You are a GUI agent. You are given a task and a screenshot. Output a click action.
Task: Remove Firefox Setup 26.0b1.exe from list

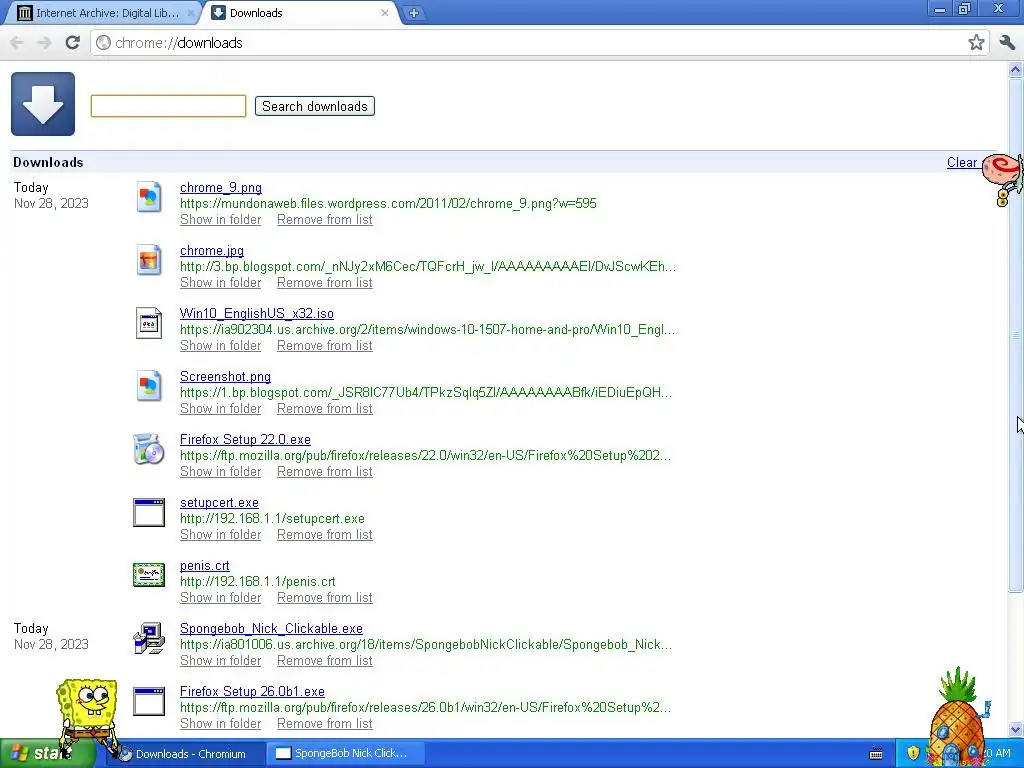coord(325,724)
